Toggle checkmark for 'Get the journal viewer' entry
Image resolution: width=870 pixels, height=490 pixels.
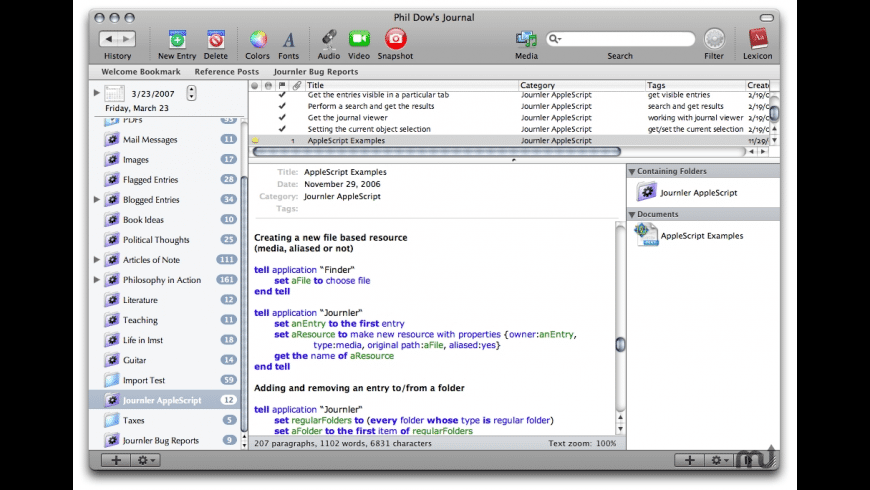point(282,117)
